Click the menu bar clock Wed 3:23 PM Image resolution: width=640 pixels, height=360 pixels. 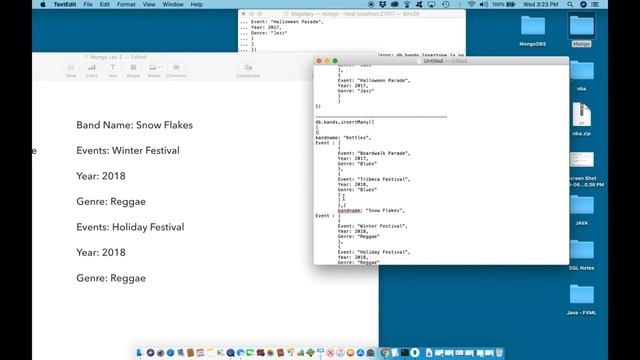pyautogui.click(x=540, y=4)
